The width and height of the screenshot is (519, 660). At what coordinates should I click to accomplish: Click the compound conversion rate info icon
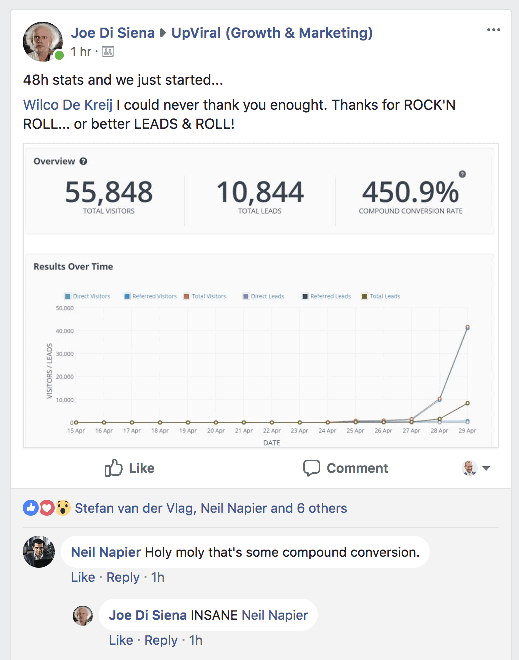pyautogui.click(x=462, y=174)
